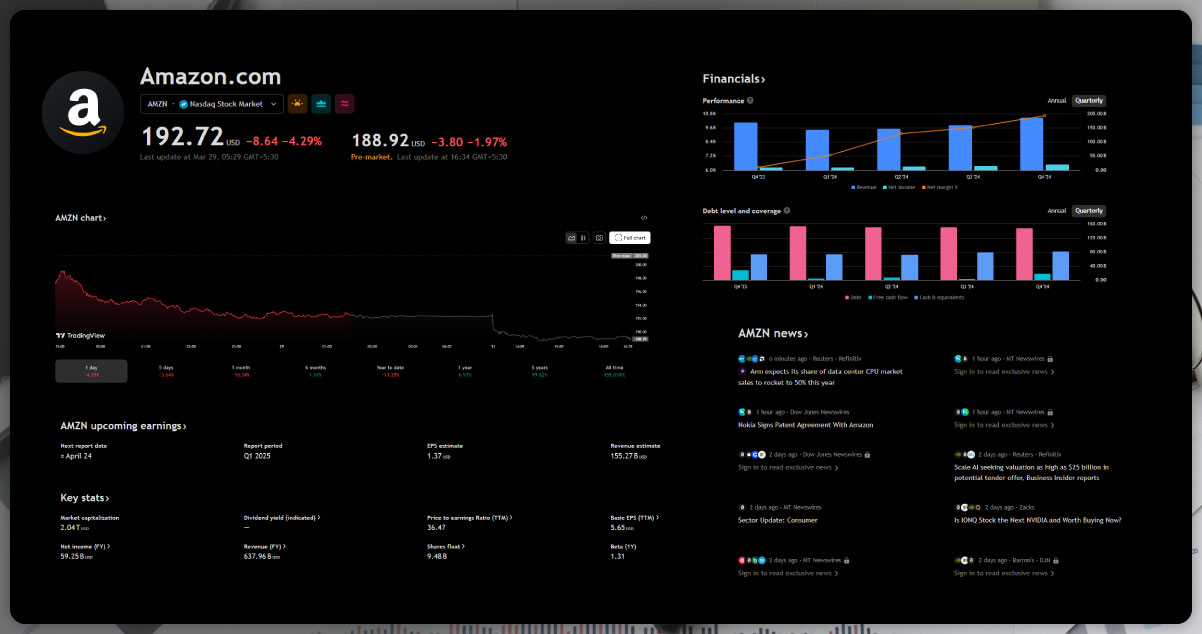
Task: Switch chart to candlestick style icon
Action: click(x=583, y=238)
